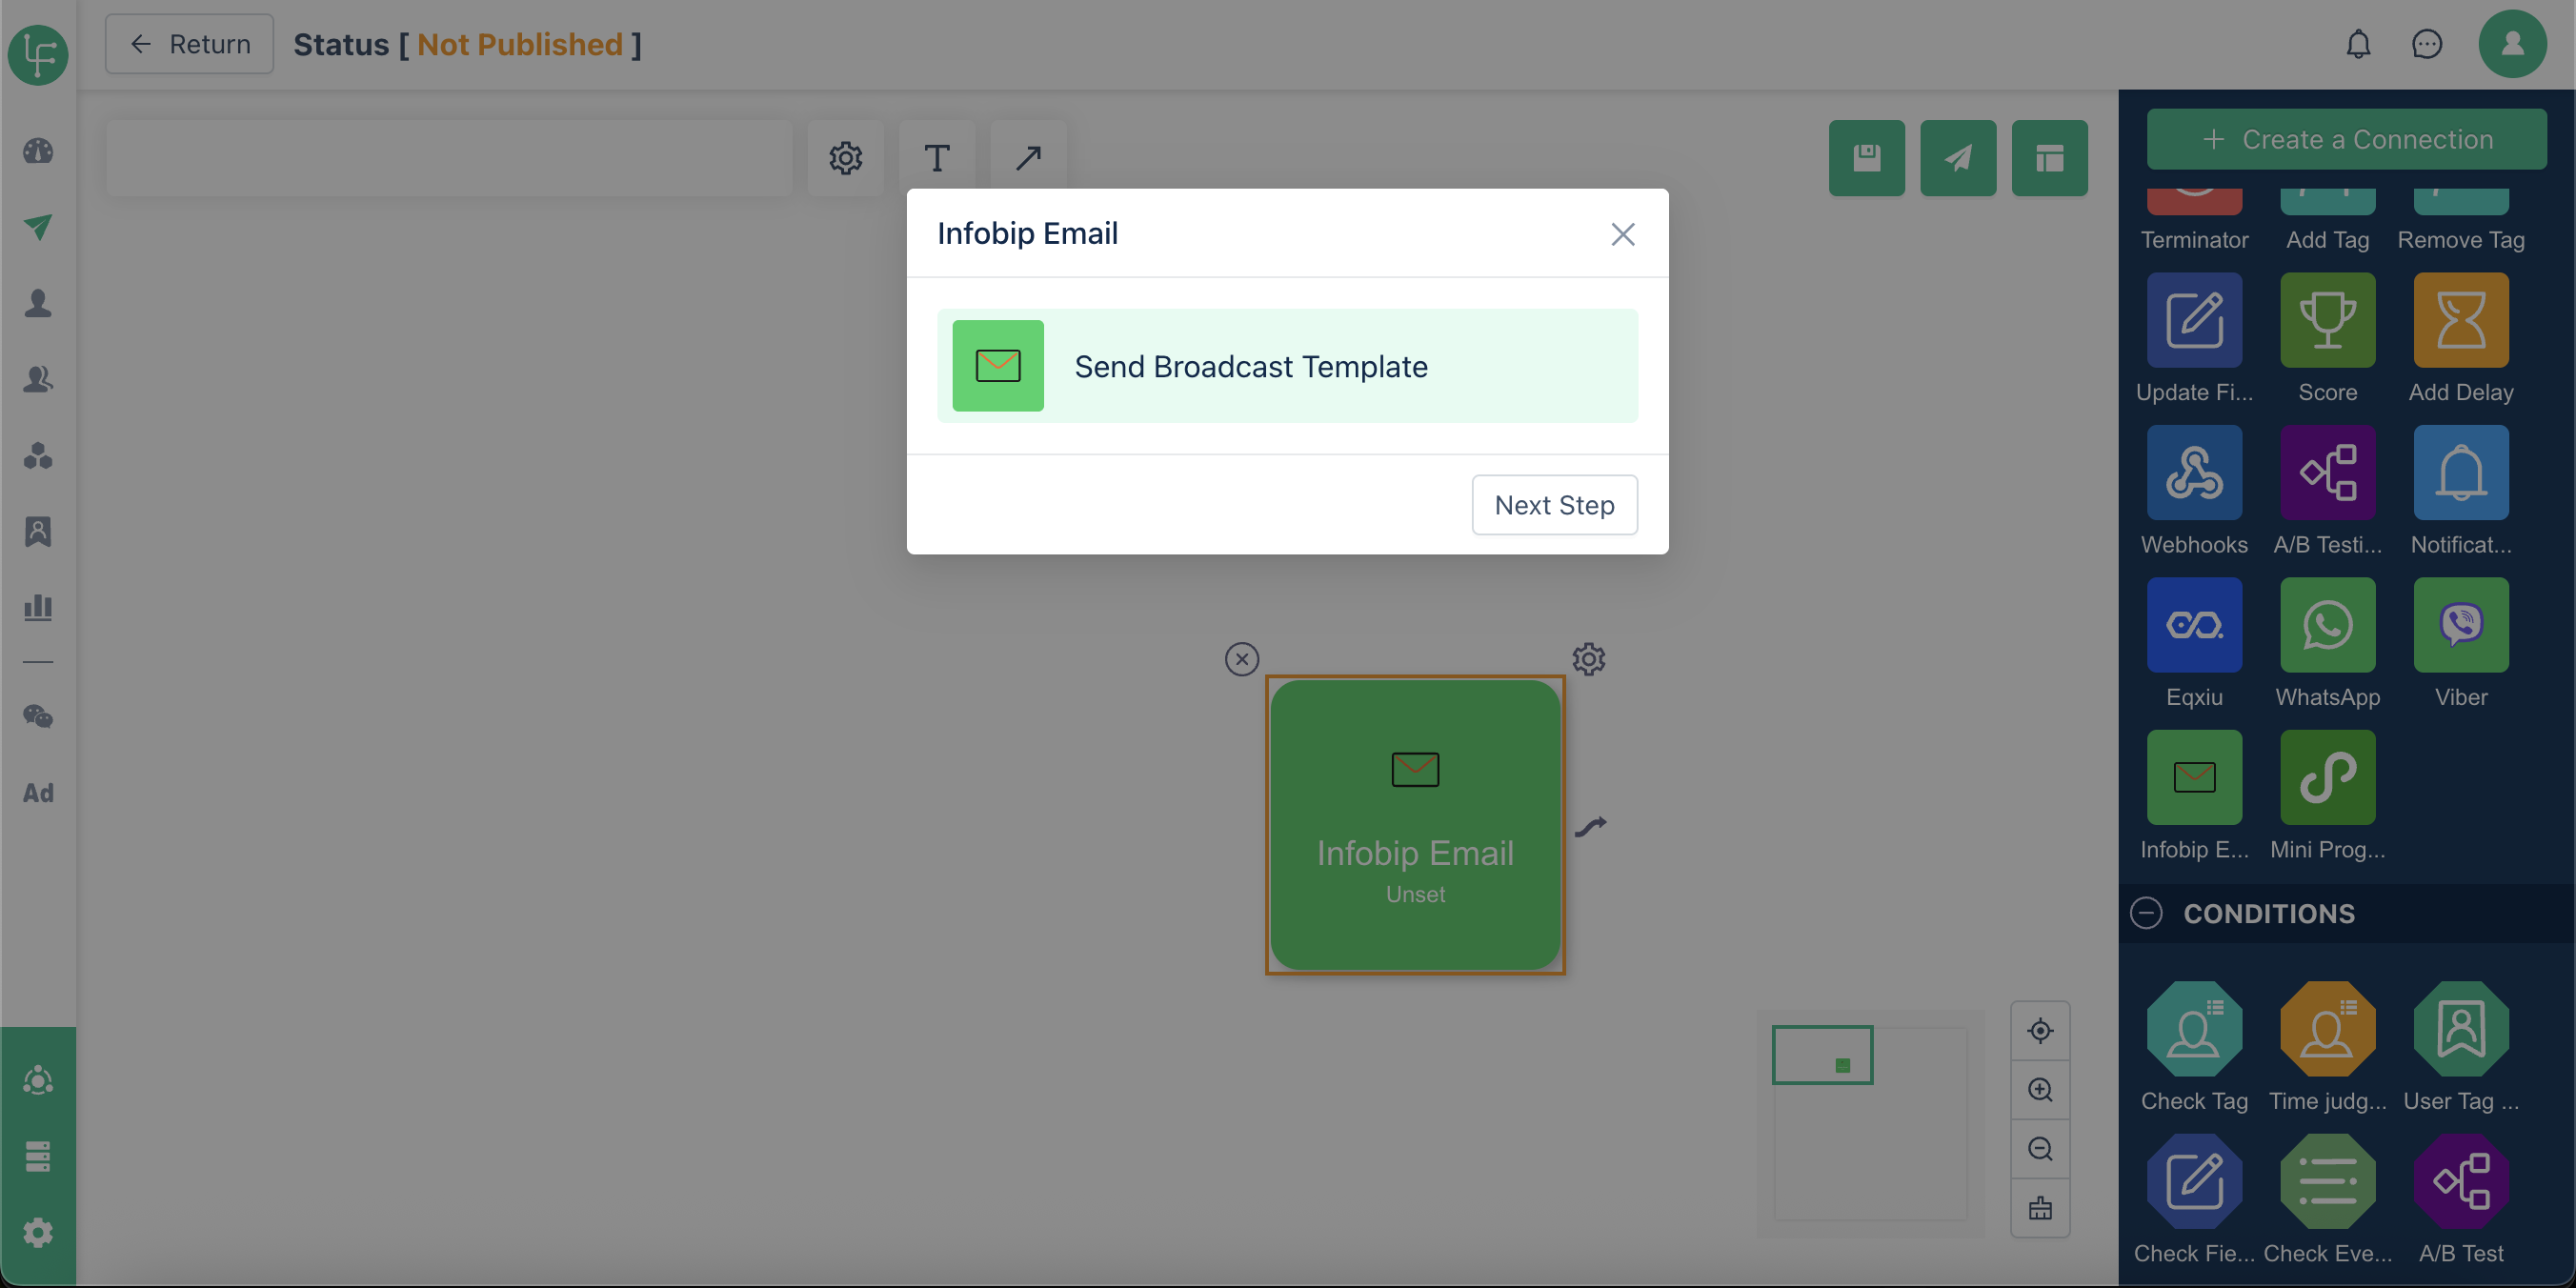
Task: Click the app logo in top-left
Action: click(38, 54)
